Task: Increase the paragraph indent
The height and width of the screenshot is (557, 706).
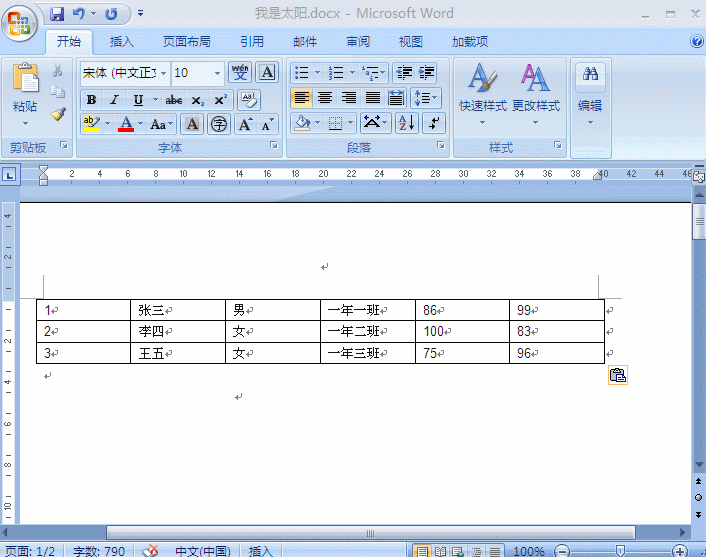Action: pyautogui.click(x=426, y=72)
